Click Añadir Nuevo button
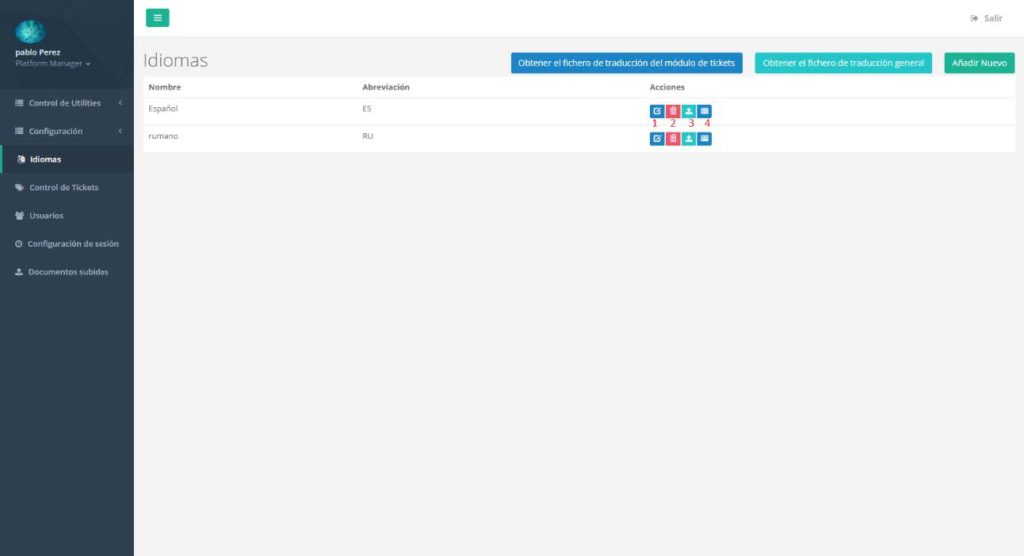This screenshot has width=1024, height=556. point(979,63)
